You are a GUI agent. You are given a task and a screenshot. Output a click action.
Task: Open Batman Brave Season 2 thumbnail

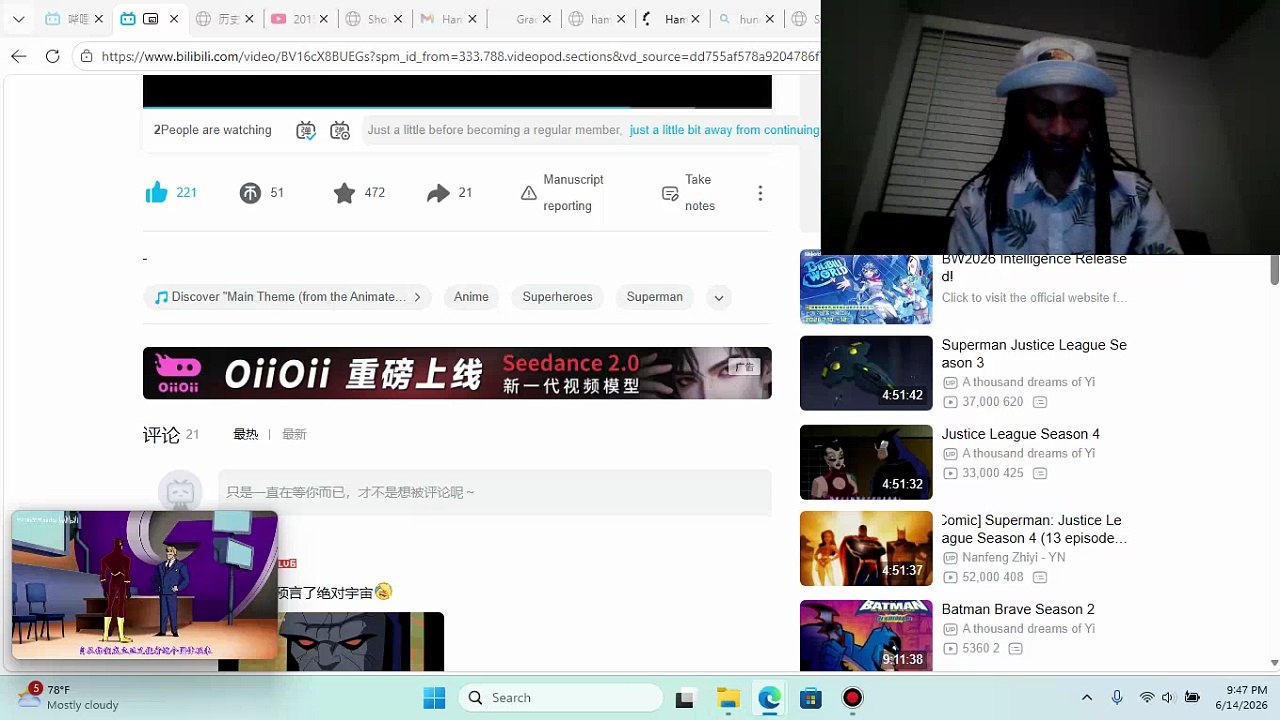pos(866,636)
